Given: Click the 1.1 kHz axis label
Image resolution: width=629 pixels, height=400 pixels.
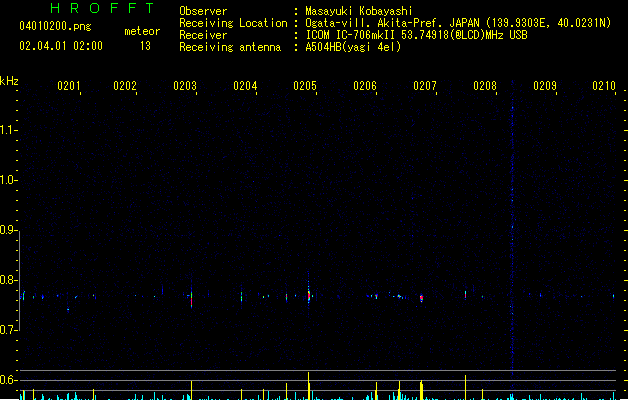Looking at the screenshot, I should pos(7,130).
